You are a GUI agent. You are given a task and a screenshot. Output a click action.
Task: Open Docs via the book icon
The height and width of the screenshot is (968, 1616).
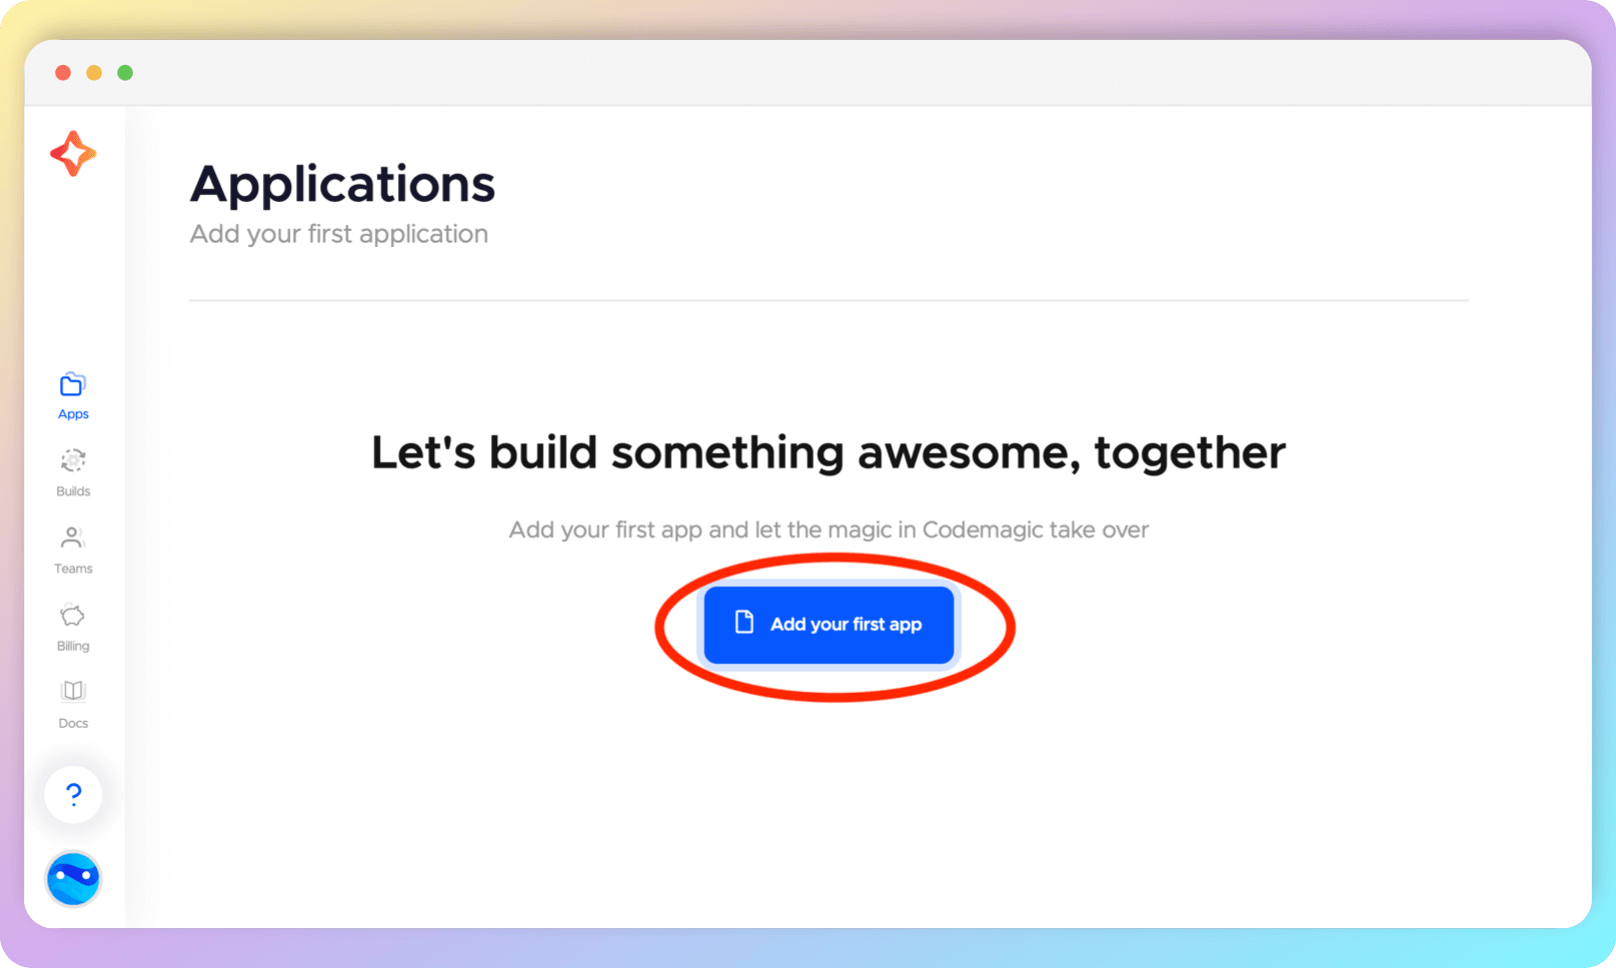point(72,691)
